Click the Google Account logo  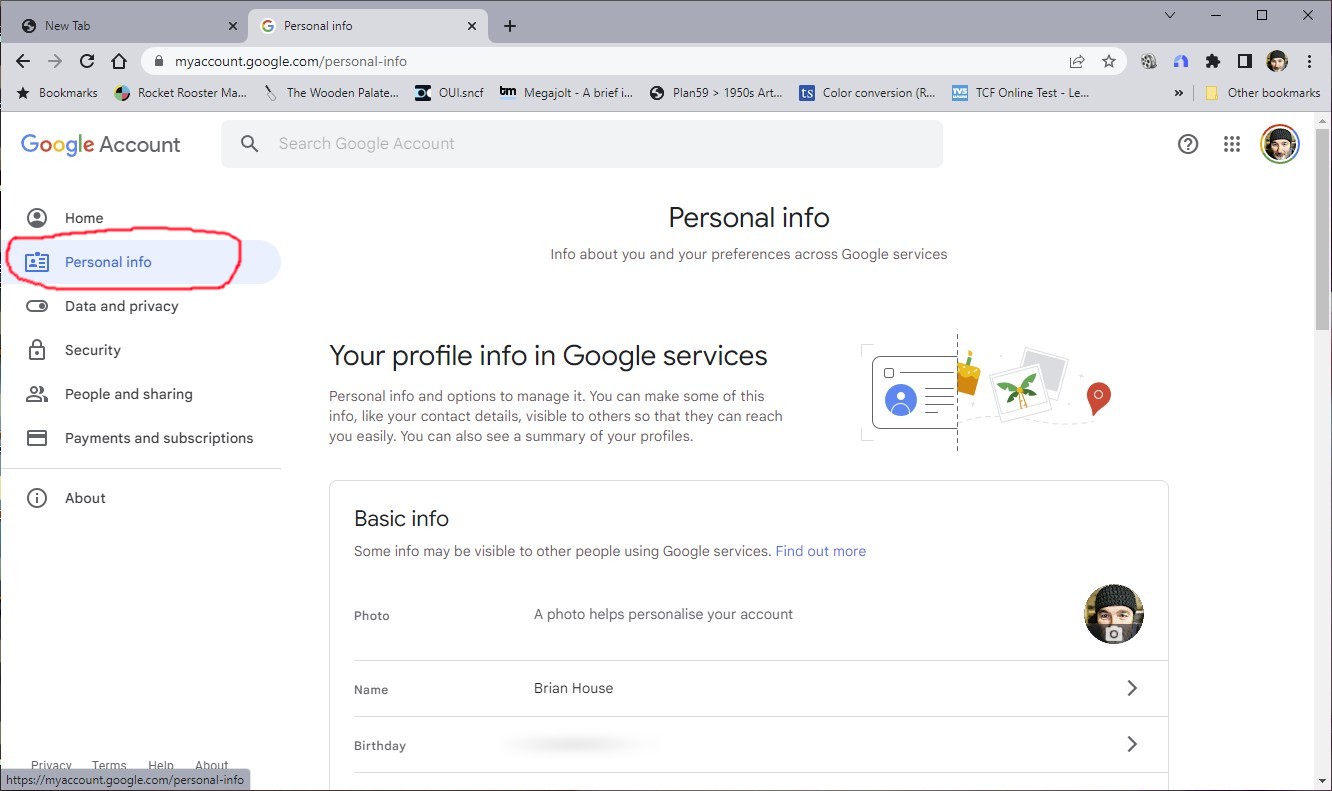(x=100, y=144)
